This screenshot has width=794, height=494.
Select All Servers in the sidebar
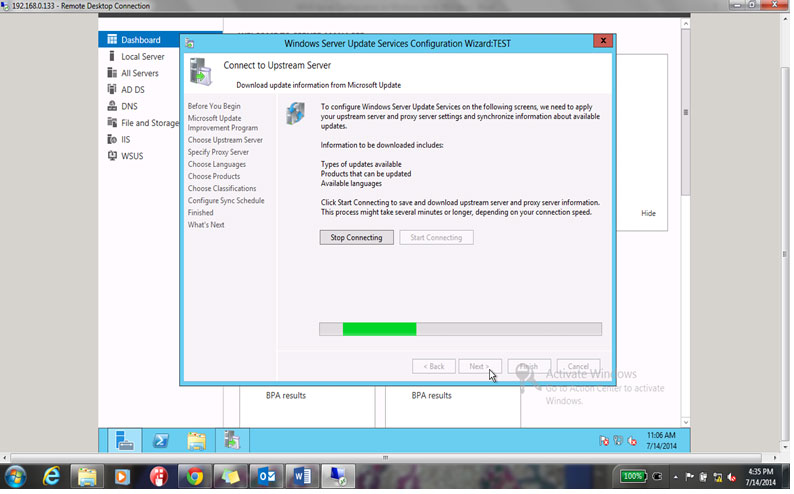(x=139, y=73)
